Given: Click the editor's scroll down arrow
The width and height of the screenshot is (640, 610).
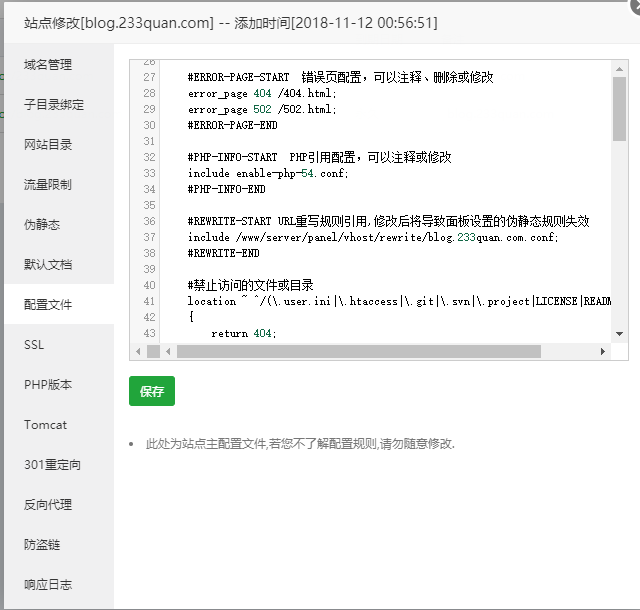Looking at the screenshot, I should [619, 334].
